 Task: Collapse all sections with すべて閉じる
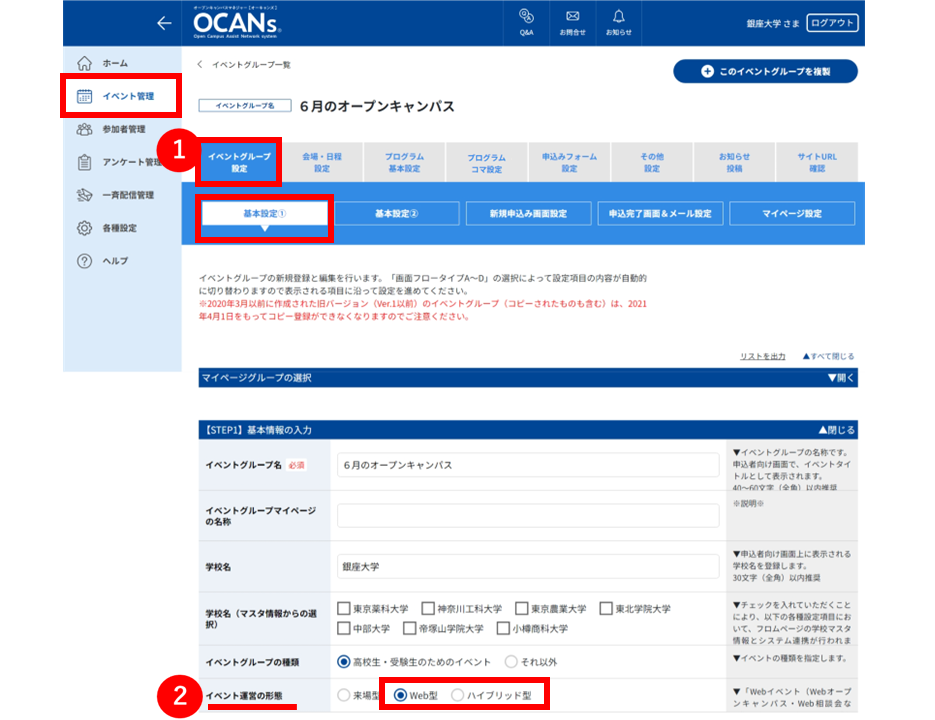[828, 356]
